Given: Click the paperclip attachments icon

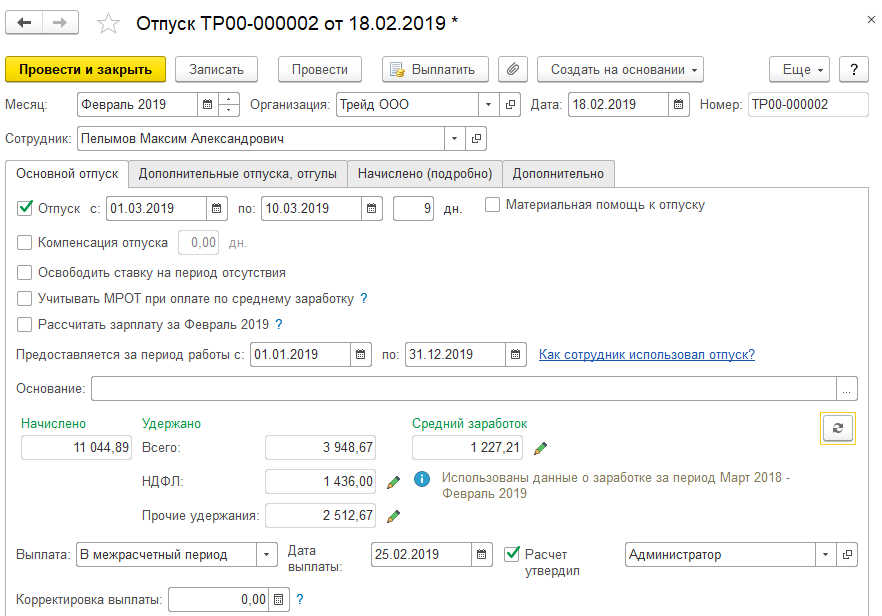Looking at the screenshot, I should click(x=512, y=69).
